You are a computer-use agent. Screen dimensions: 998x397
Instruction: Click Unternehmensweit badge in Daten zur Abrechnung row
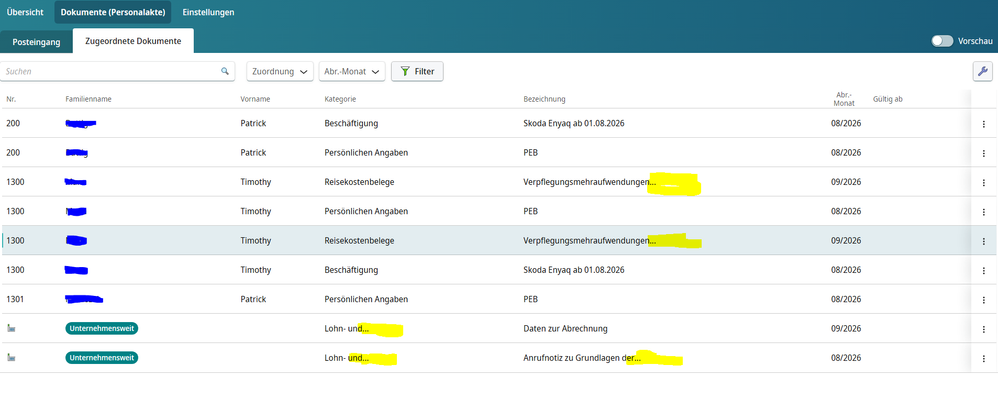(102, 328)
